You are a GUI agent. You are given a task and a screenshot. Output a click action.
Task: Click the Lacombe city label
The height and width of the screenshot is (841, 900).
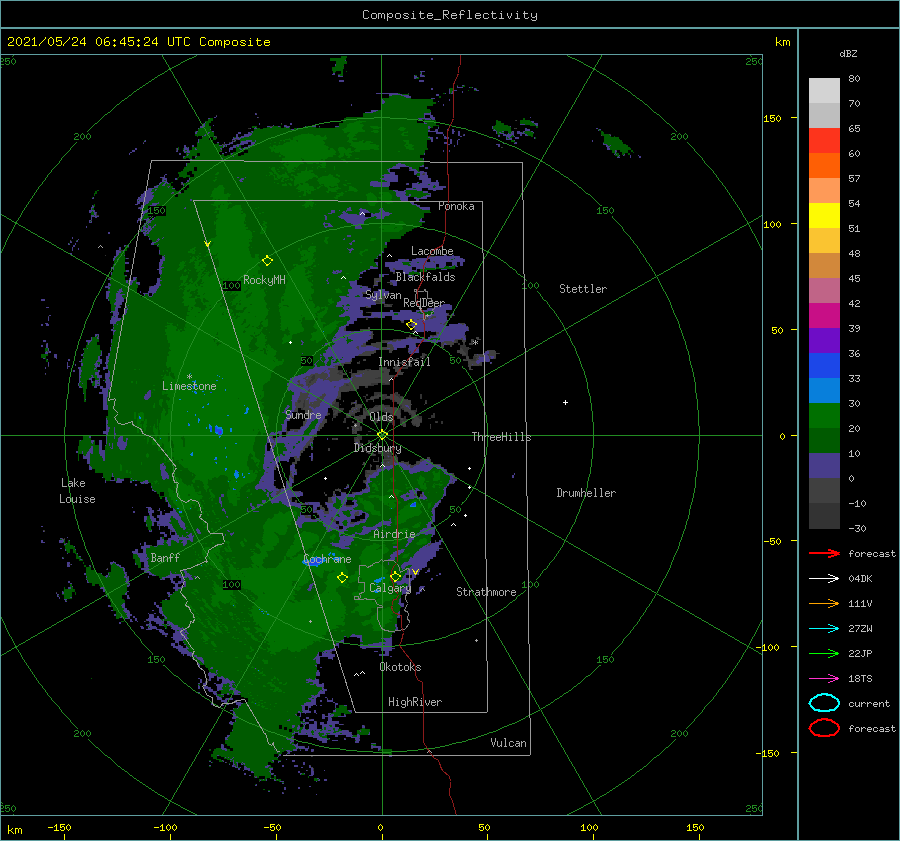(x=432, y=251)
